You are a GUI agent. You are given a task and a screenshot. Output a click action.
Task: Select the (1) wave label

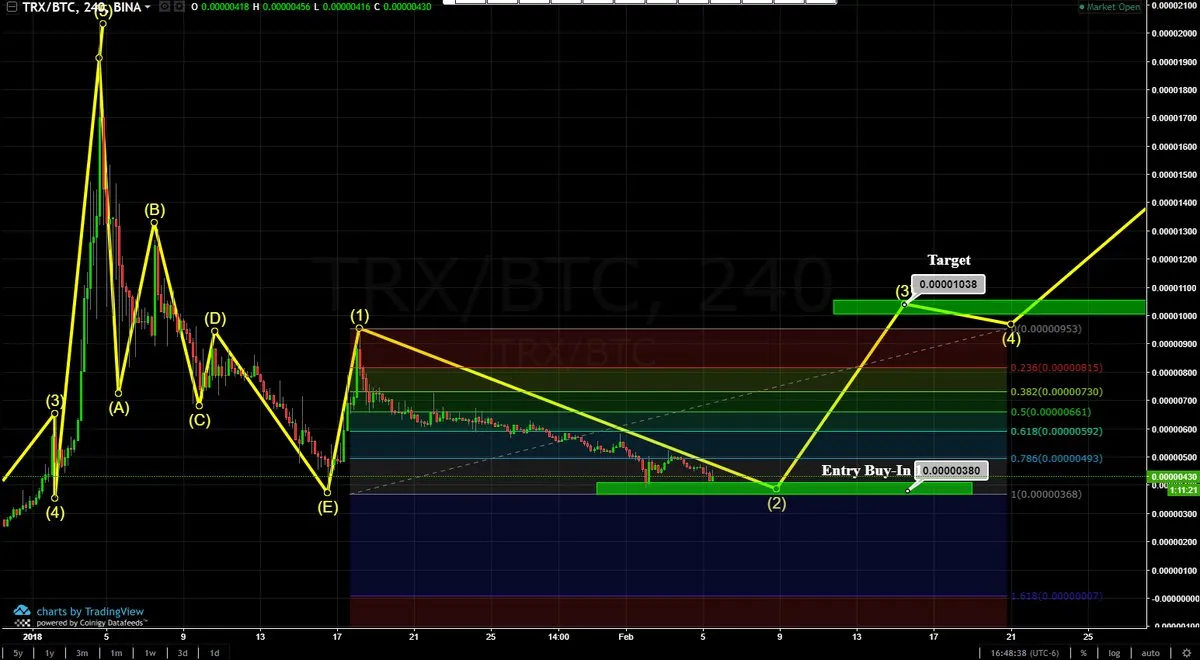[359, 316]
